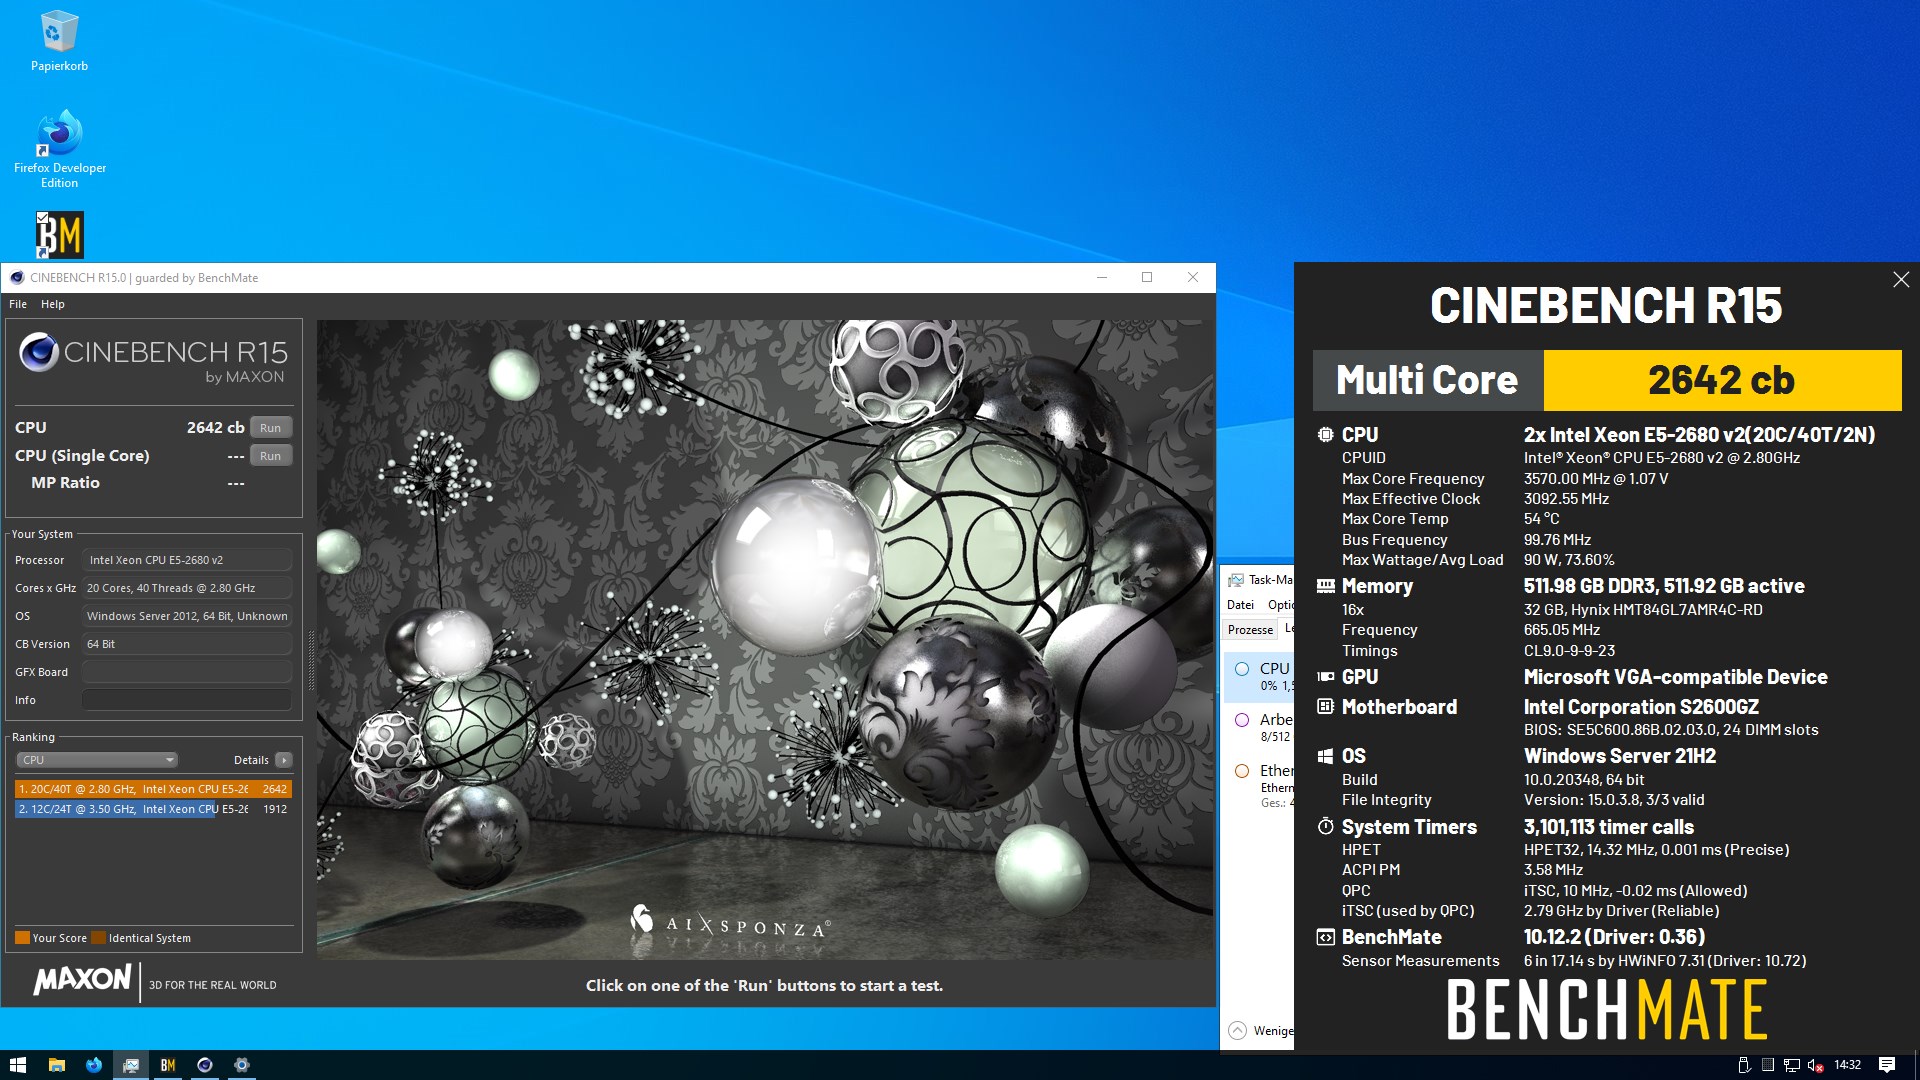Click the CB Version field showing 64 Bit
This screenshot has width=1920, height=1080.
pos(187,644)
